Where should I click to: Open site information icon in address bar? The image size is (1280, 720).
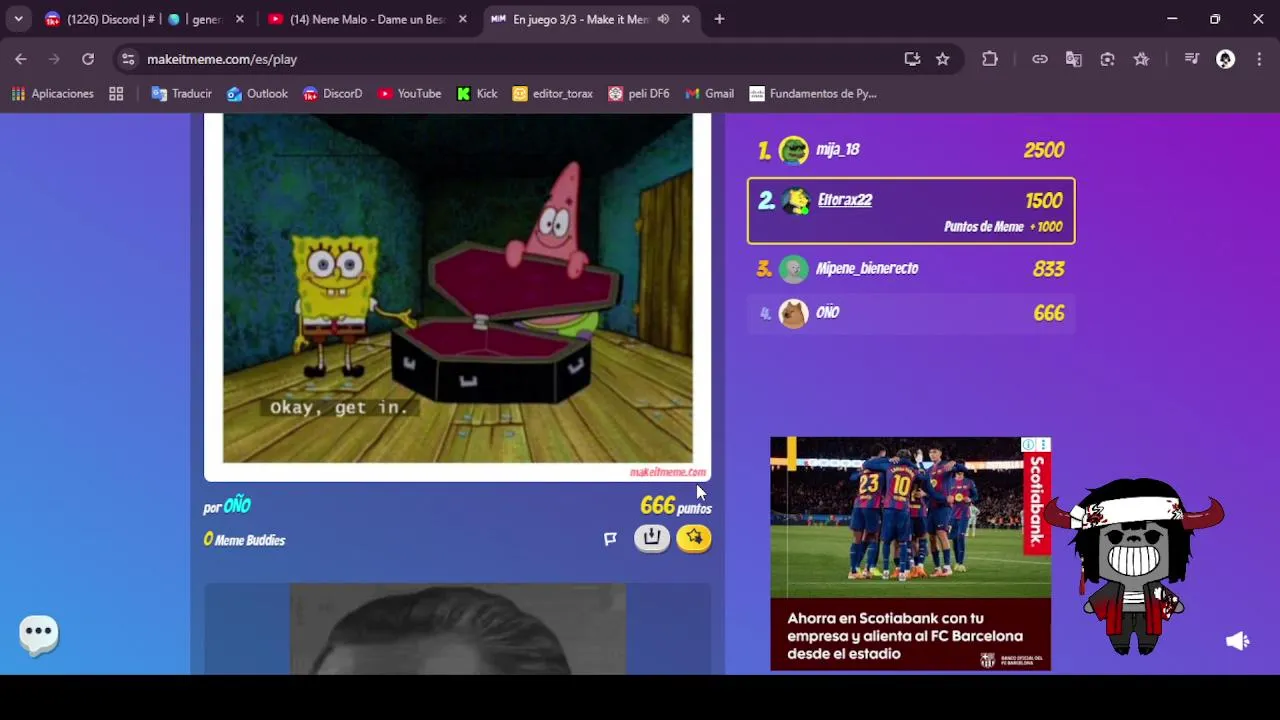(128, 59)
